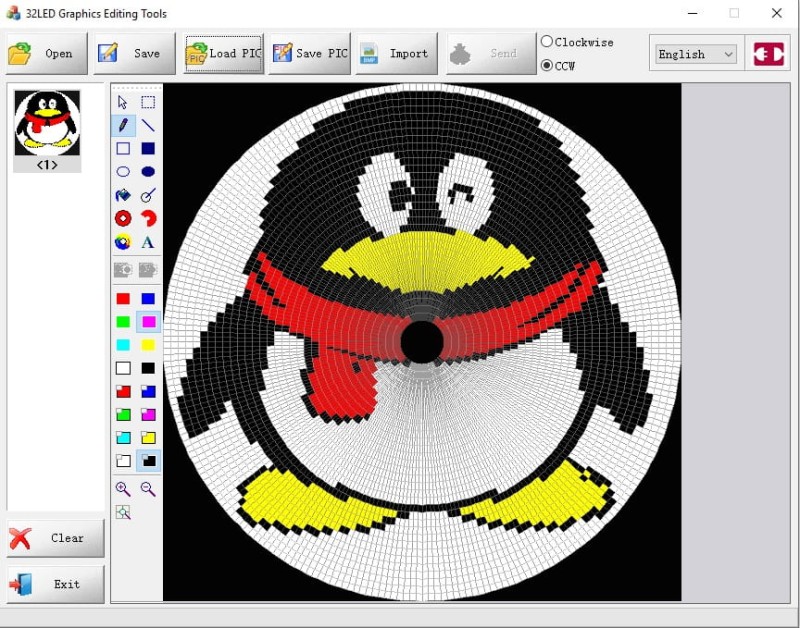Choose the black foreground color swatch
Viewport: 800px width, 628px height.
[148, 368]
